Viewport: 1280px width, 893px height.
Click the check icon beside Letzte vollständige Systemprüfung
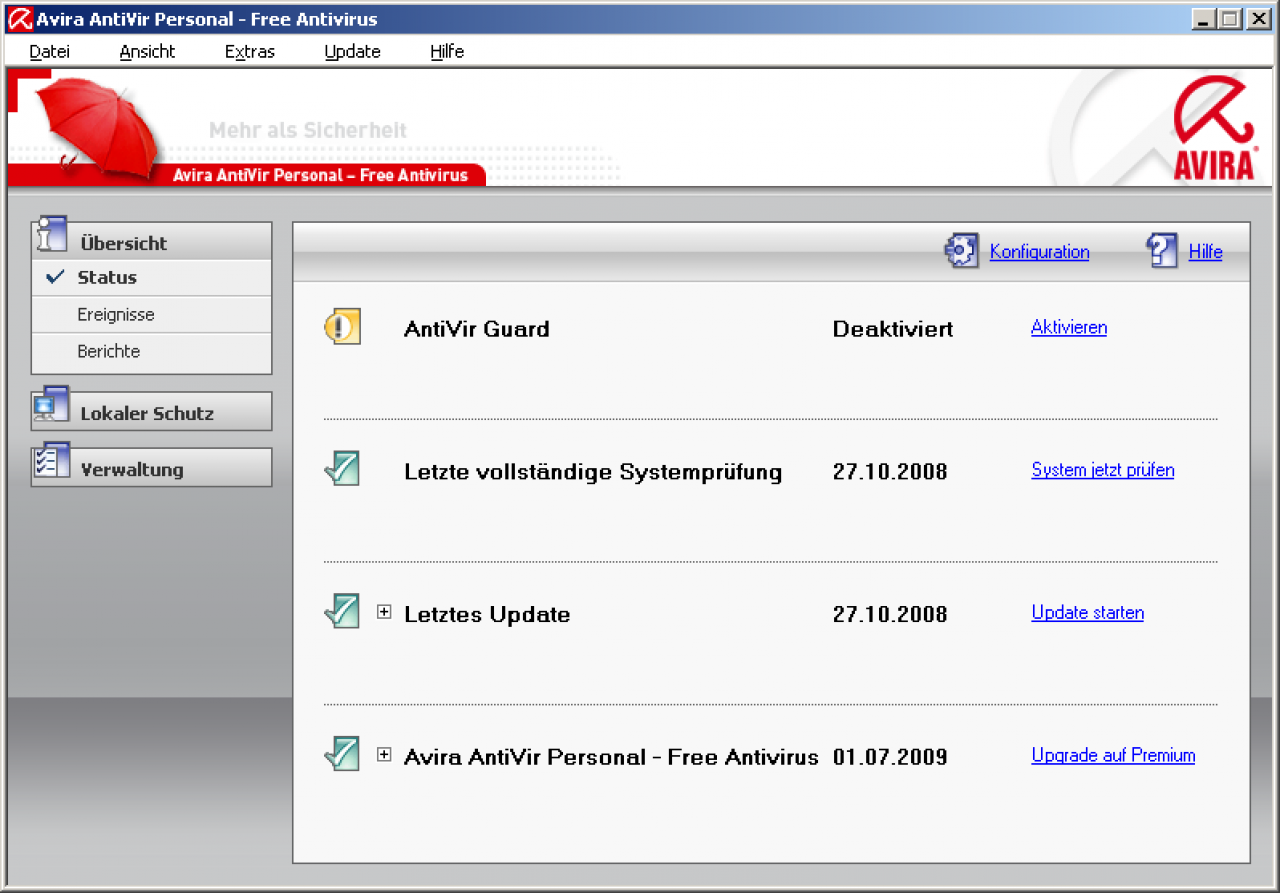(x=342, y=469)
